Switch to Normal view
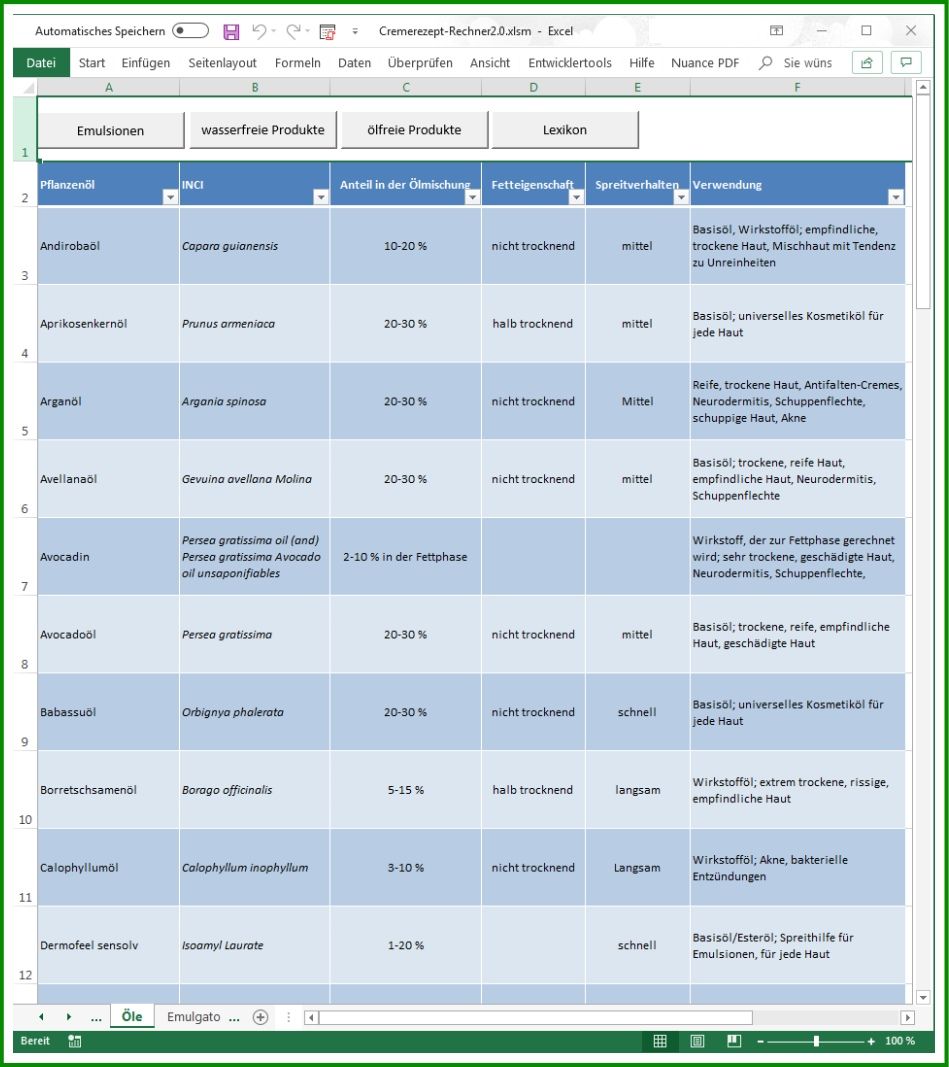This screenshot has width=949, height=1067. pos(660,1041)
